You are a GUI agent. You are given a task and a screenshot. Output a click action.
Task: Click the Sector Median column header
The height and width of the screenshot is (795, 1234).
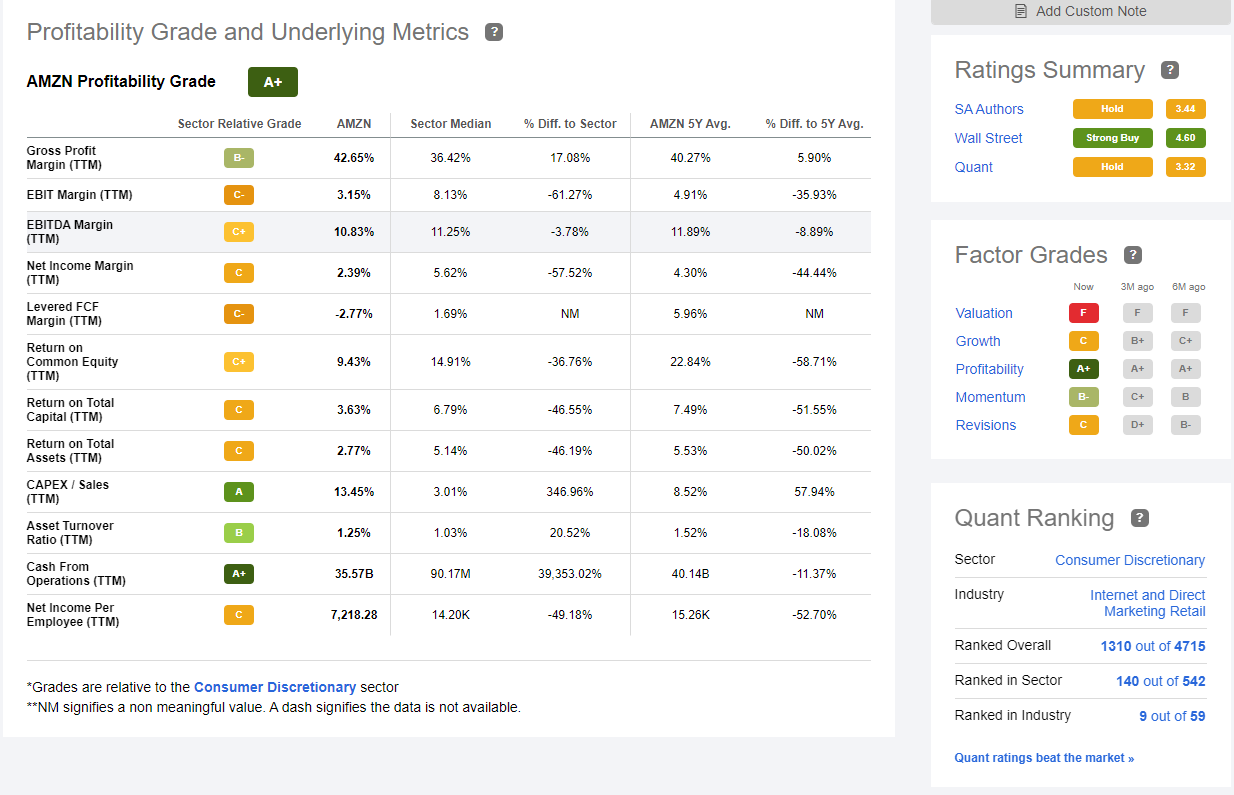point(451,124)
